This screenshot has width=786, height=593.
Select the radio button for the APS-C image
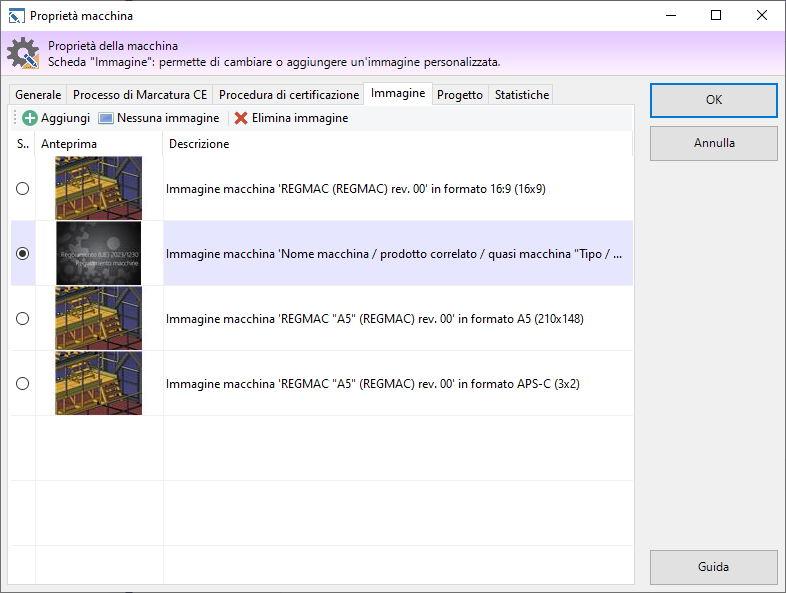click(x=23, y=384)
